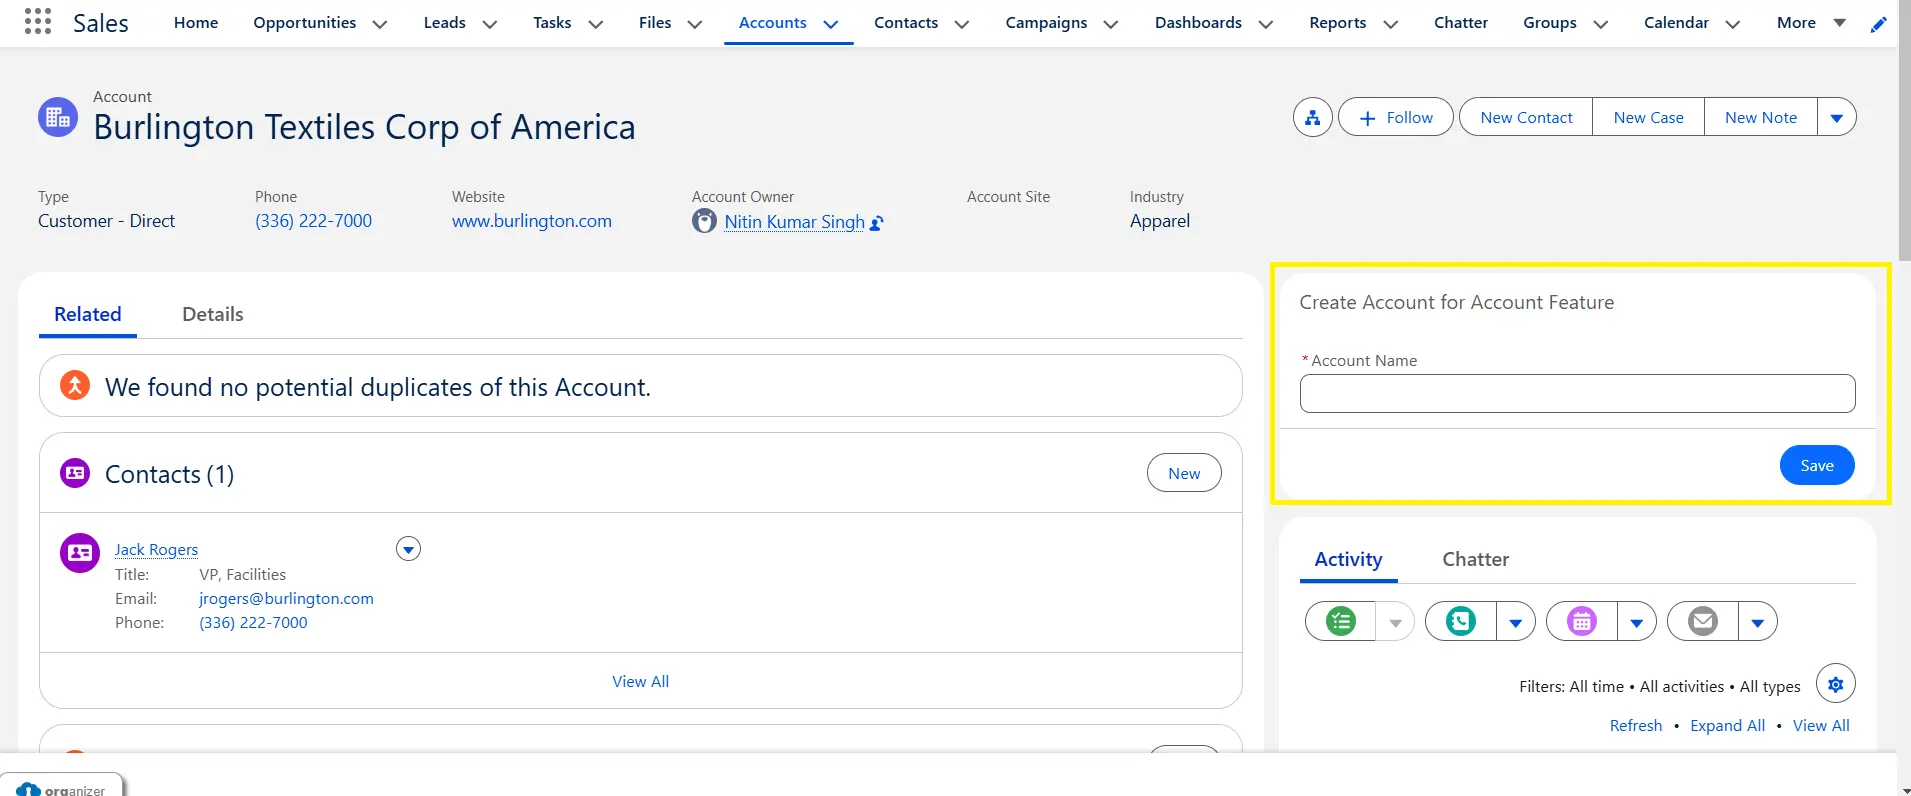Viewport: 1911px width, 796px height.
Task: Open Dashboards navigation chevron
Action: [x=1266, y=24]
